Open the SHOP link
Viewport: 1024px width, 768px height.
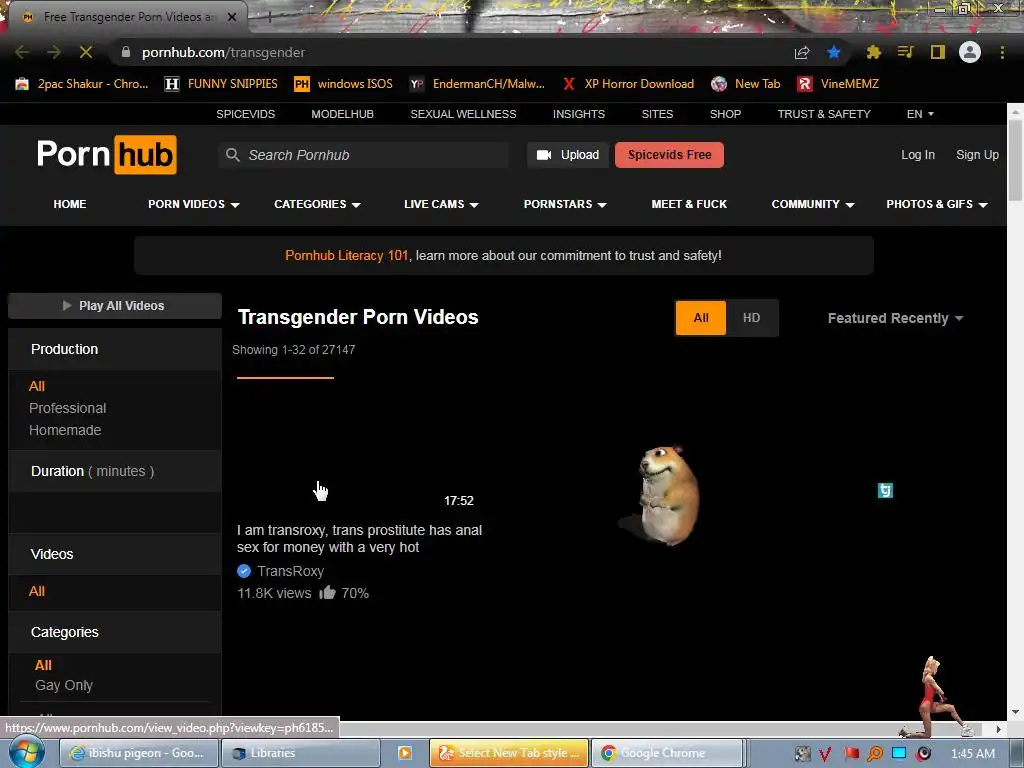coord(725,114)
